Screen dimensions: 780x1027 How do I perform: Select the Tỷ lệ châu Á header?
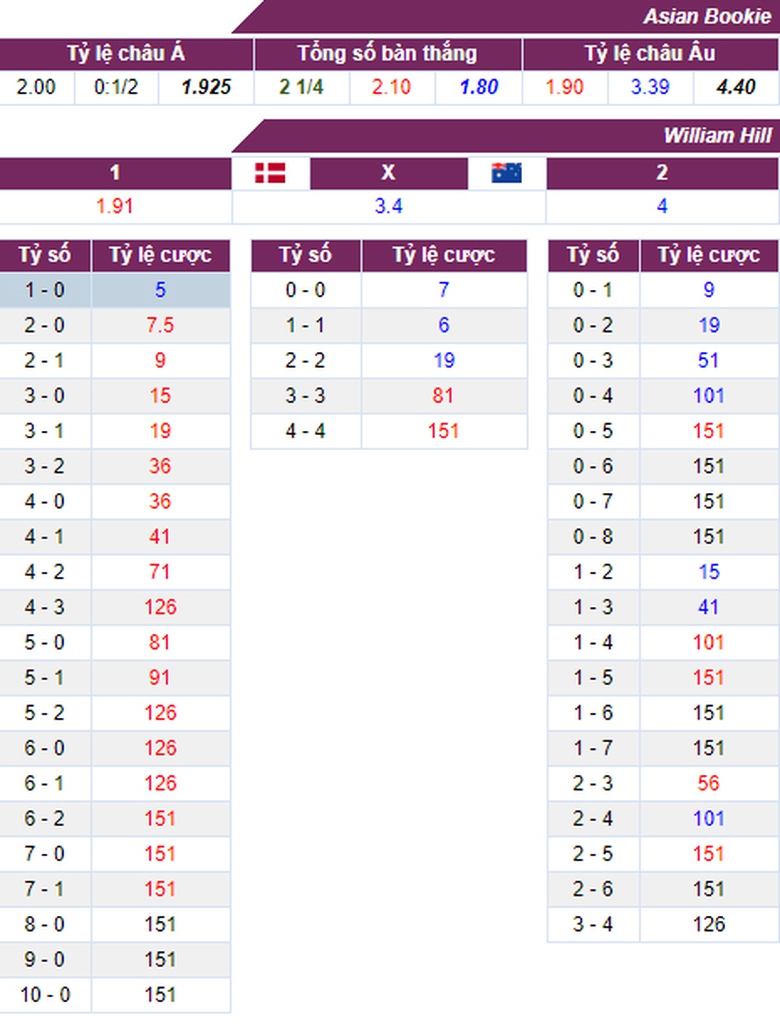point(126,54)
